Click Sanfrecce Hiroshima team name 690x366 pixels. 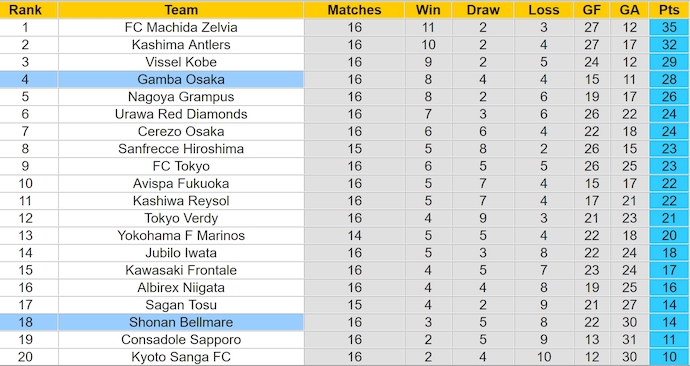pos(181,149)
